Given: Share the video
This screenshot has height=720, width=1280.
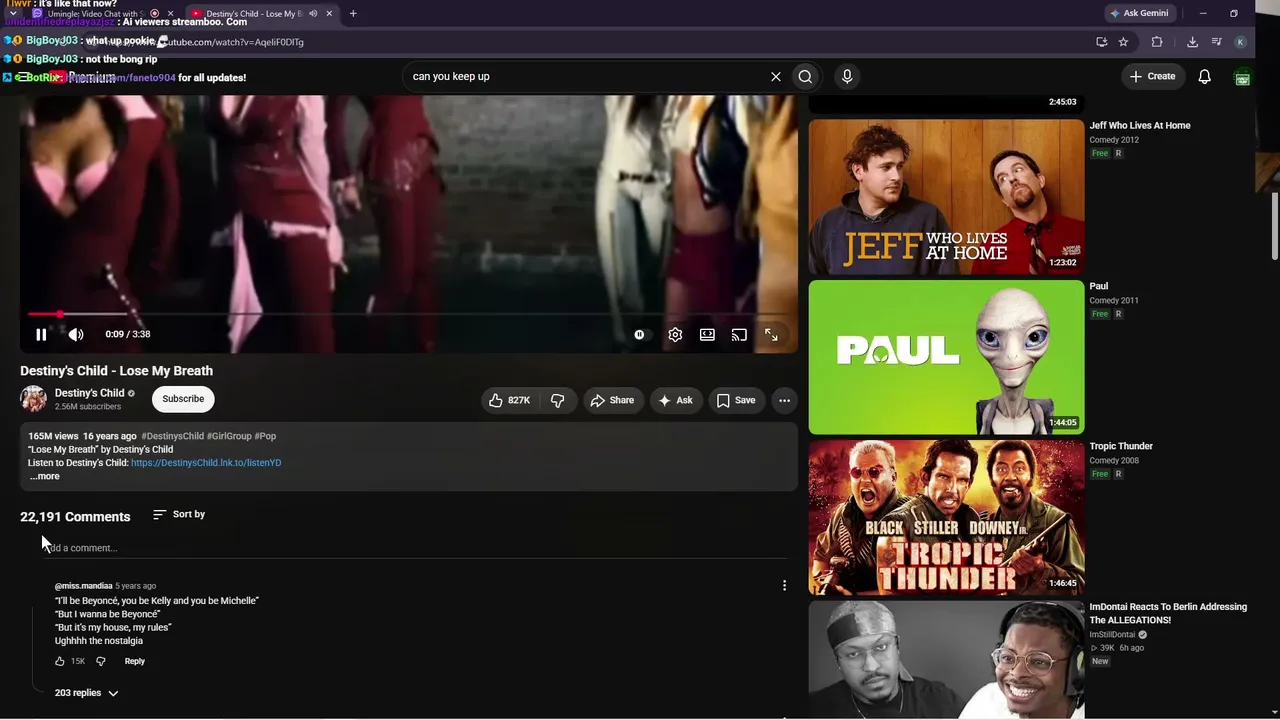Looking at the screenshot, I should tap(612, 400).
